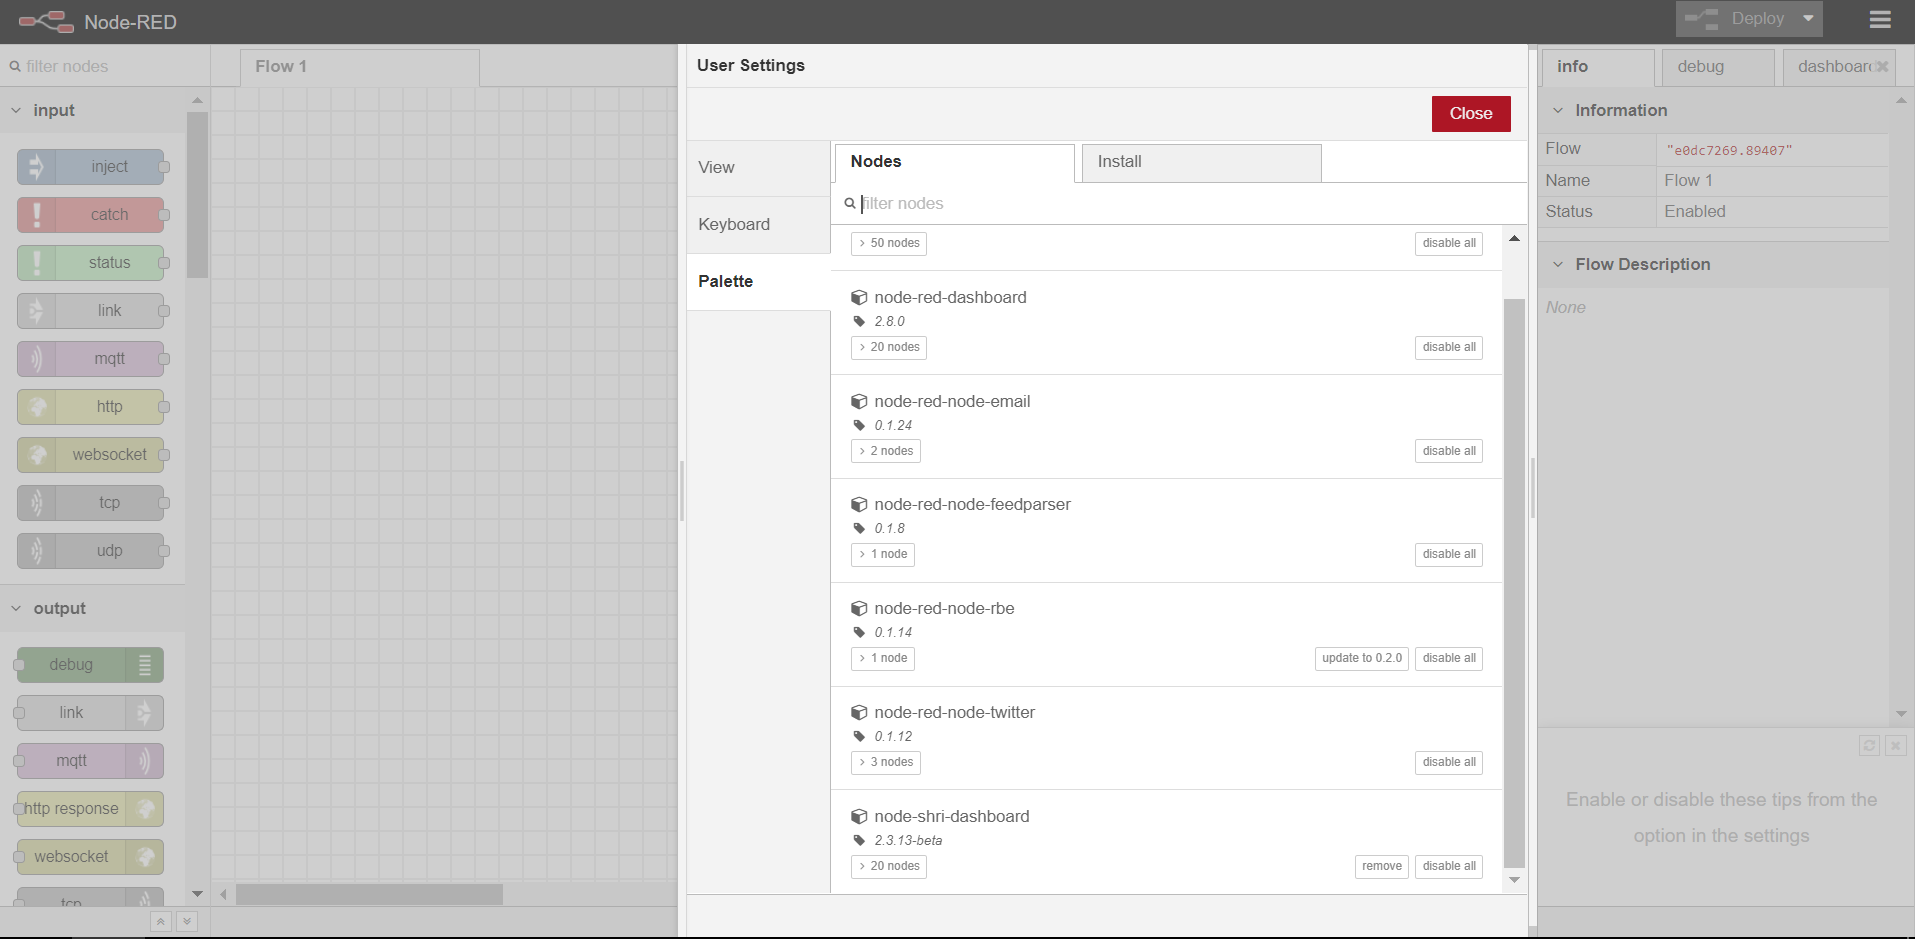Select the inject node in palette
The image size is (1915, 939).
point(91,167)
